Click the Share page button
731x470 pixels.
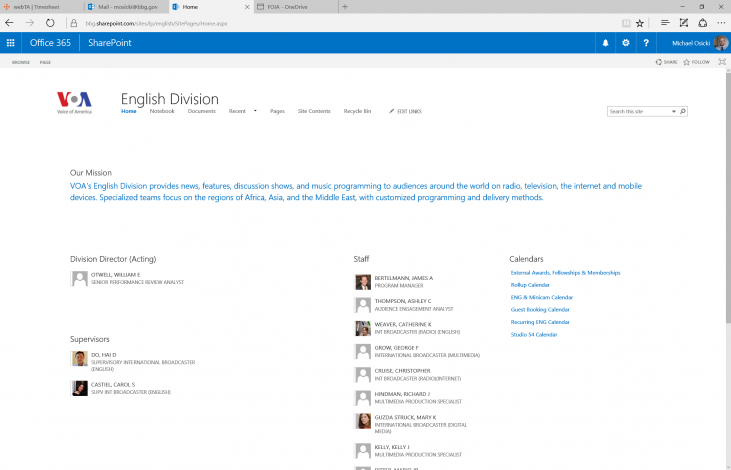[667, 62]
